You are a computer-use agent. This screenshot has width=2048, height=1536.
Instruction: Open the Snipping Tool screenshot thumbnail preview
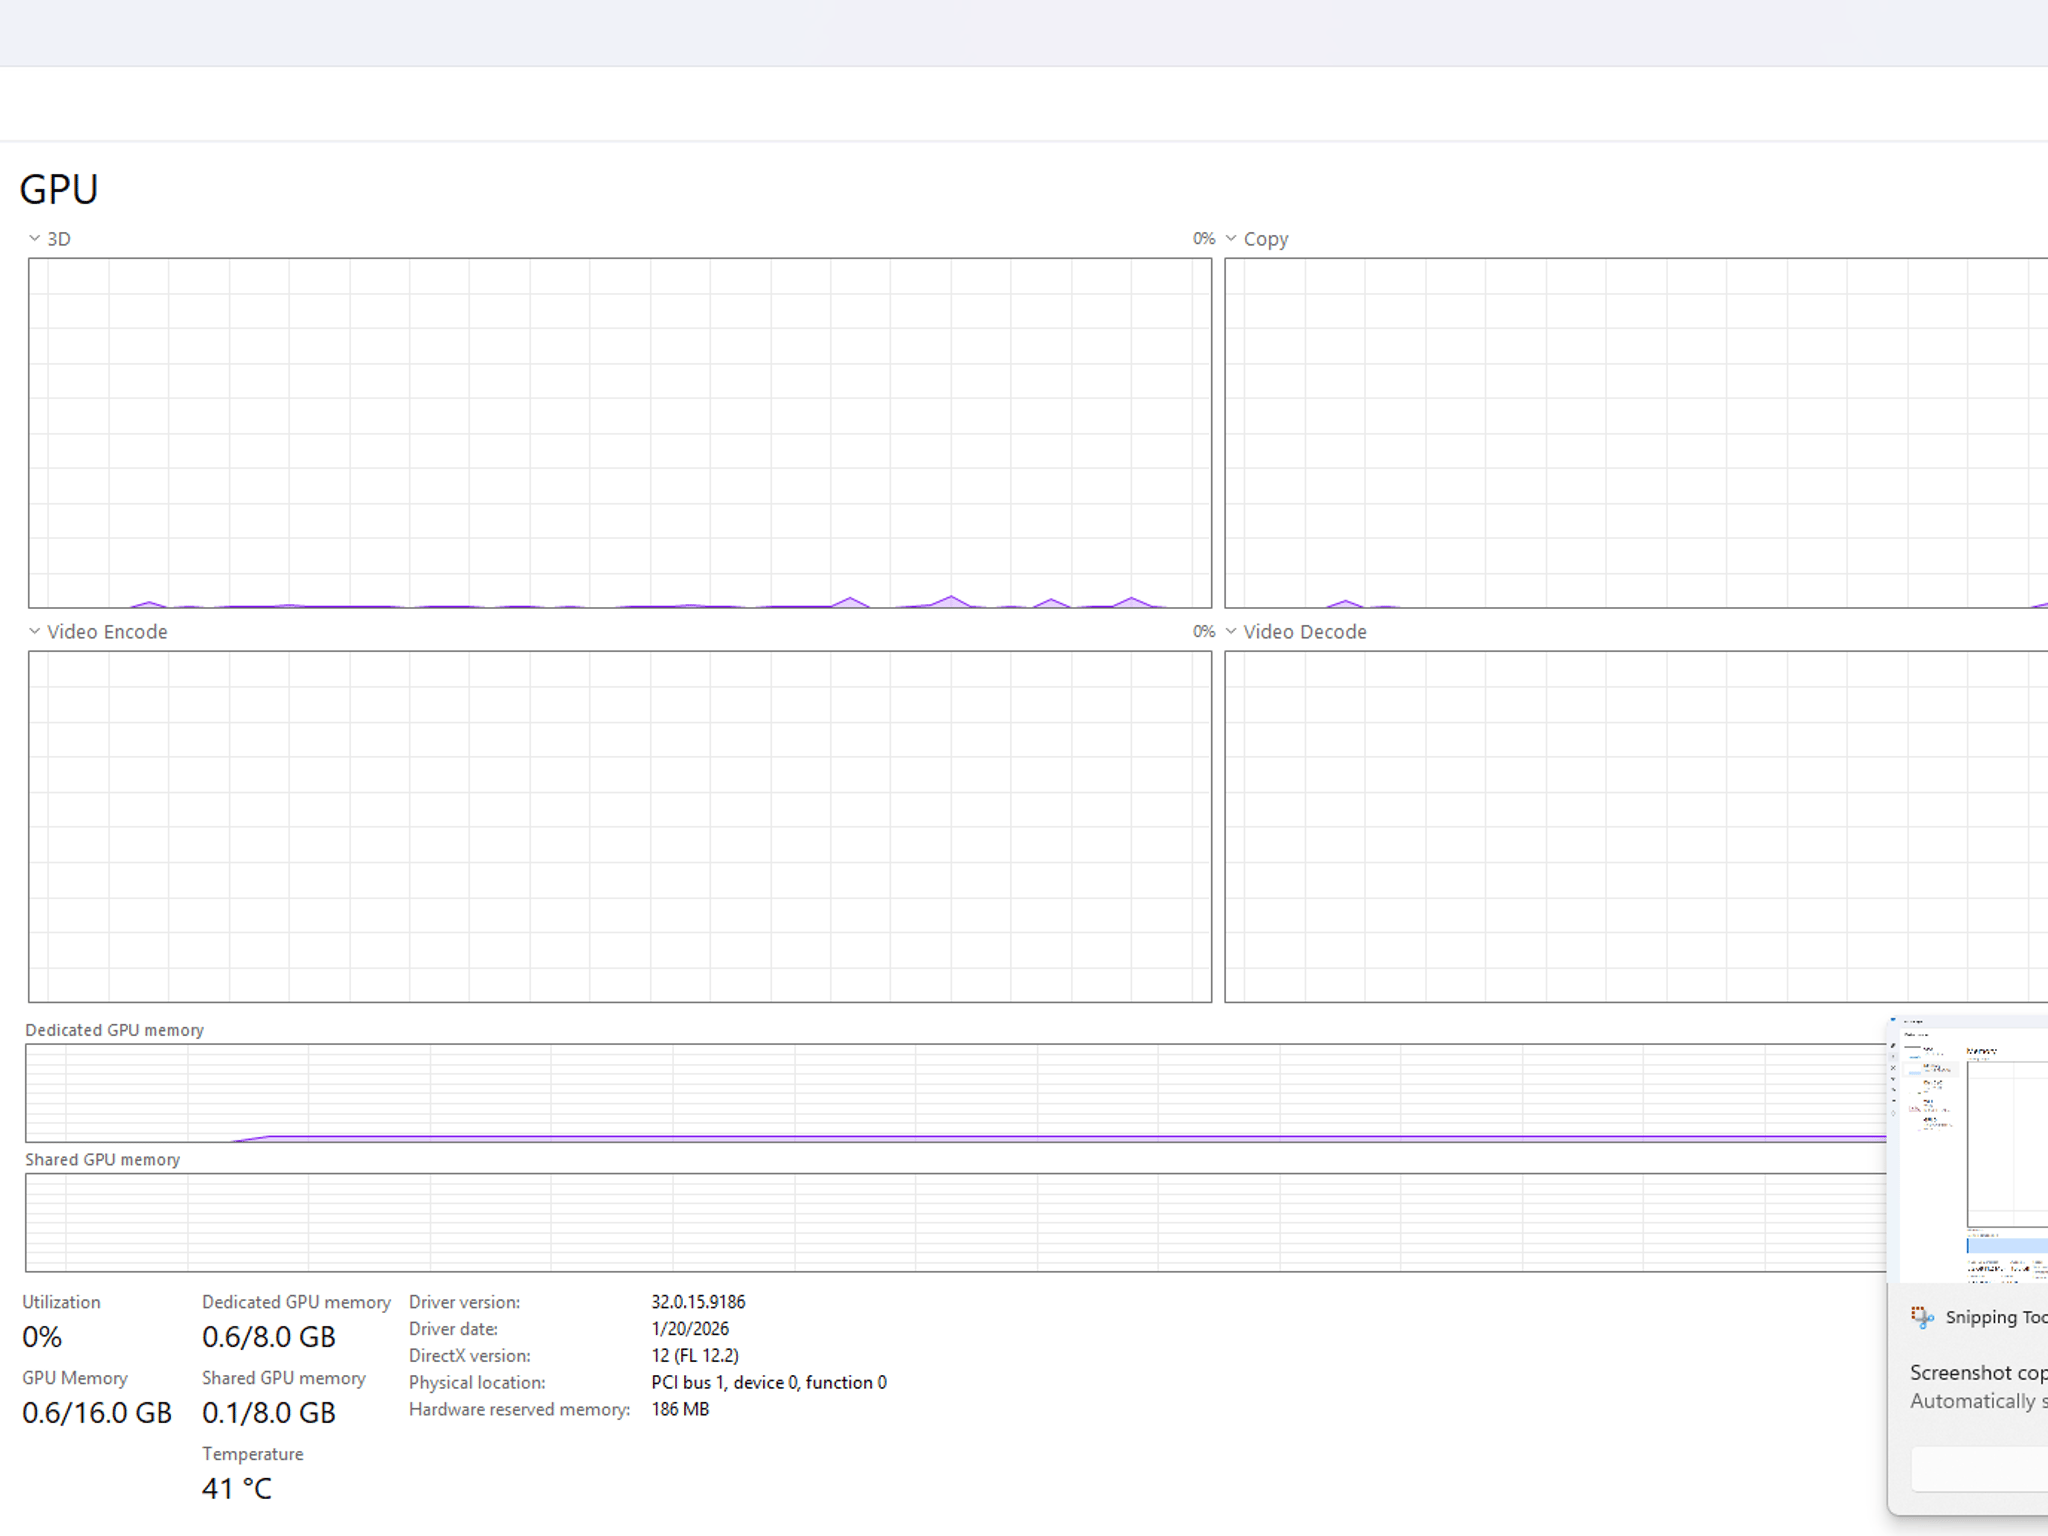pyautogui.click(x=1970, y=1151)
